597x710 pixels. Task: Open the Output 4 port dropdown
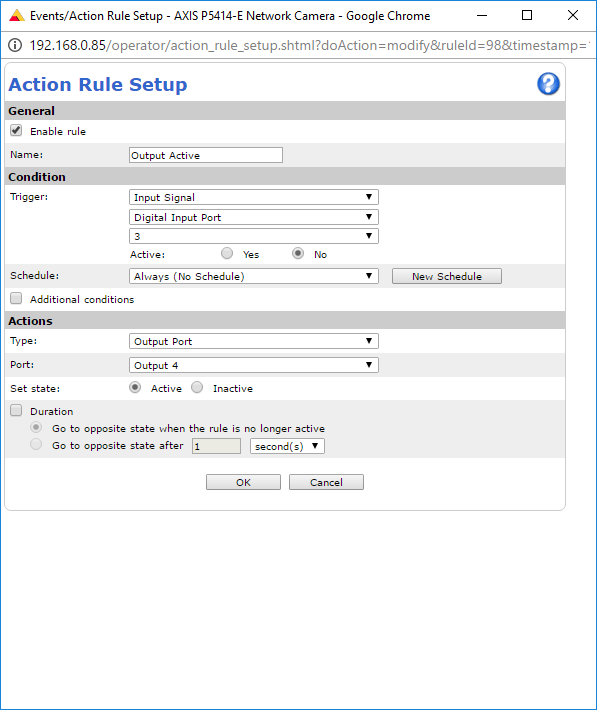coord(254,365)
